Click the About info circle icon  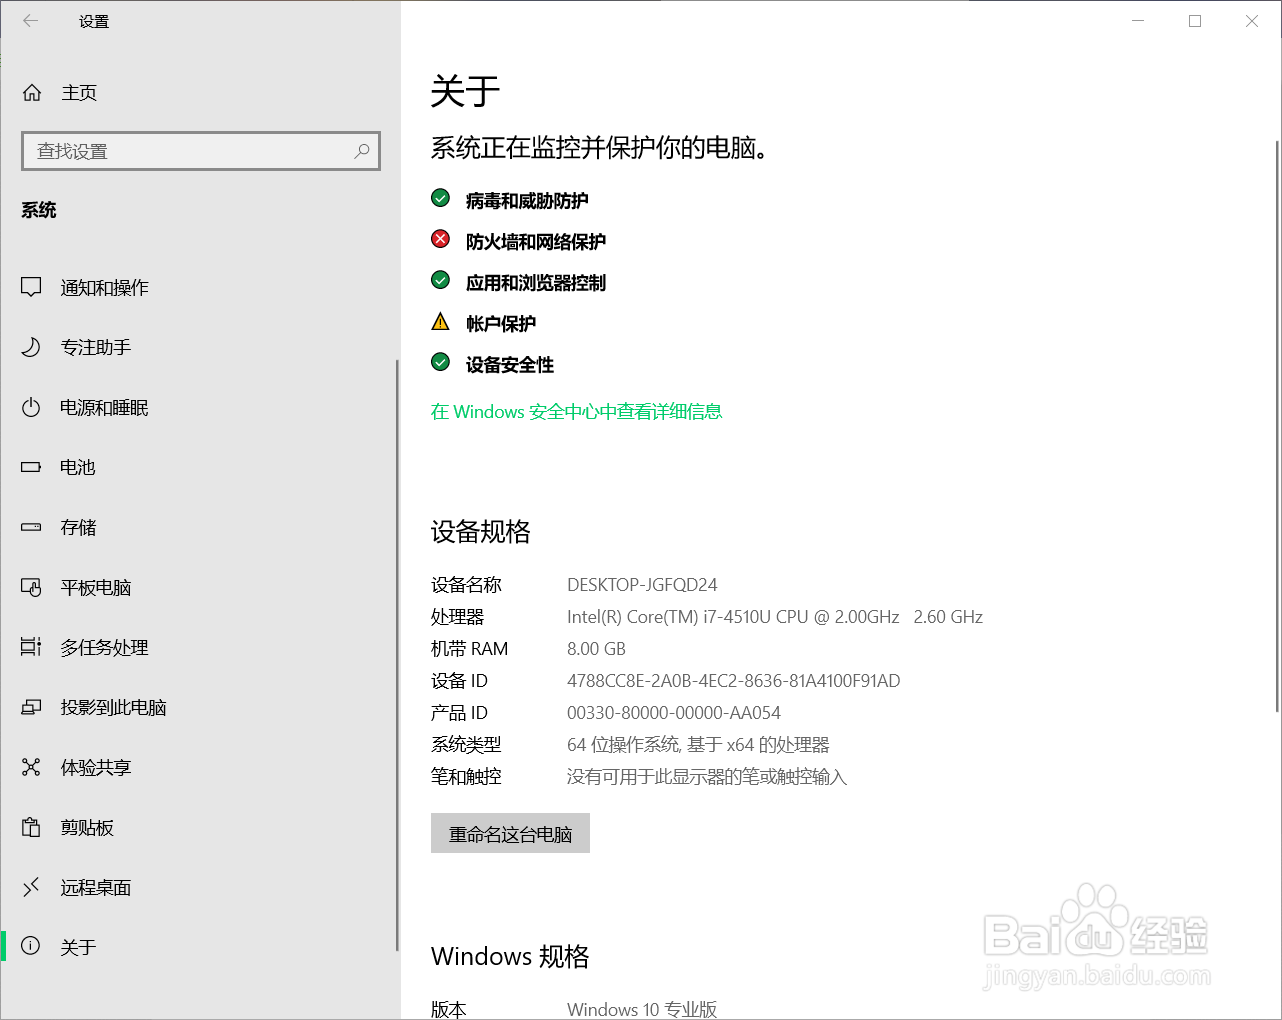click(x=31, y=946)
